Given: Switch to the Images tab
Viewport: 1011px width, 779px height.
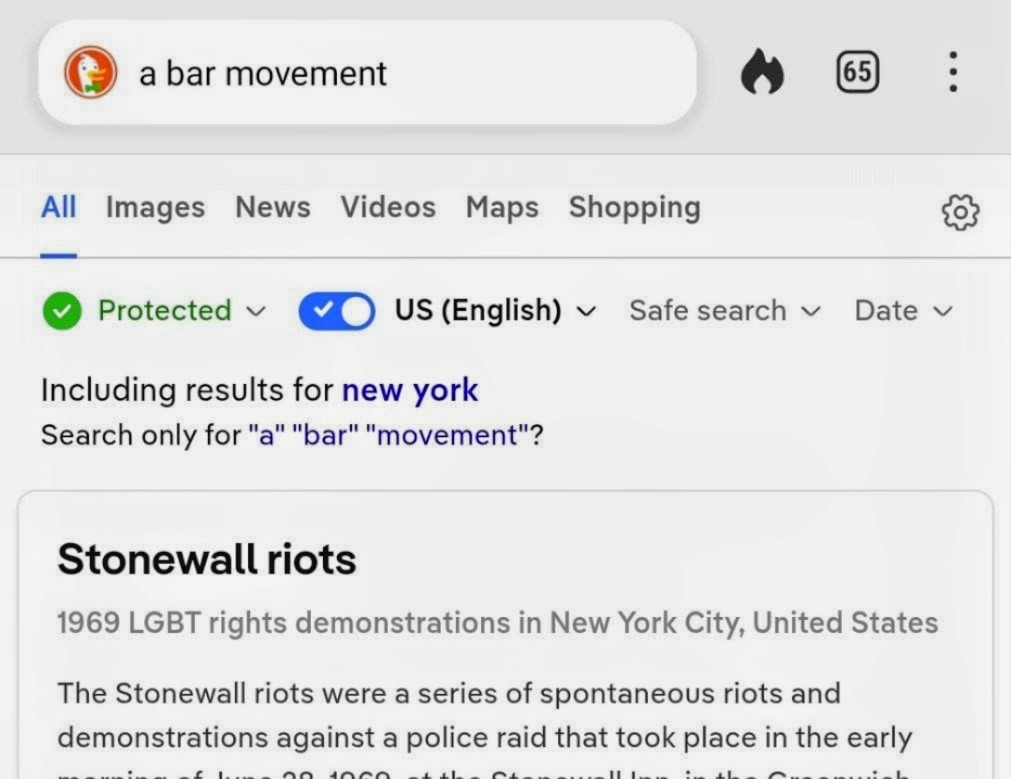Looking at the screenshot, I should coord(155,207).
